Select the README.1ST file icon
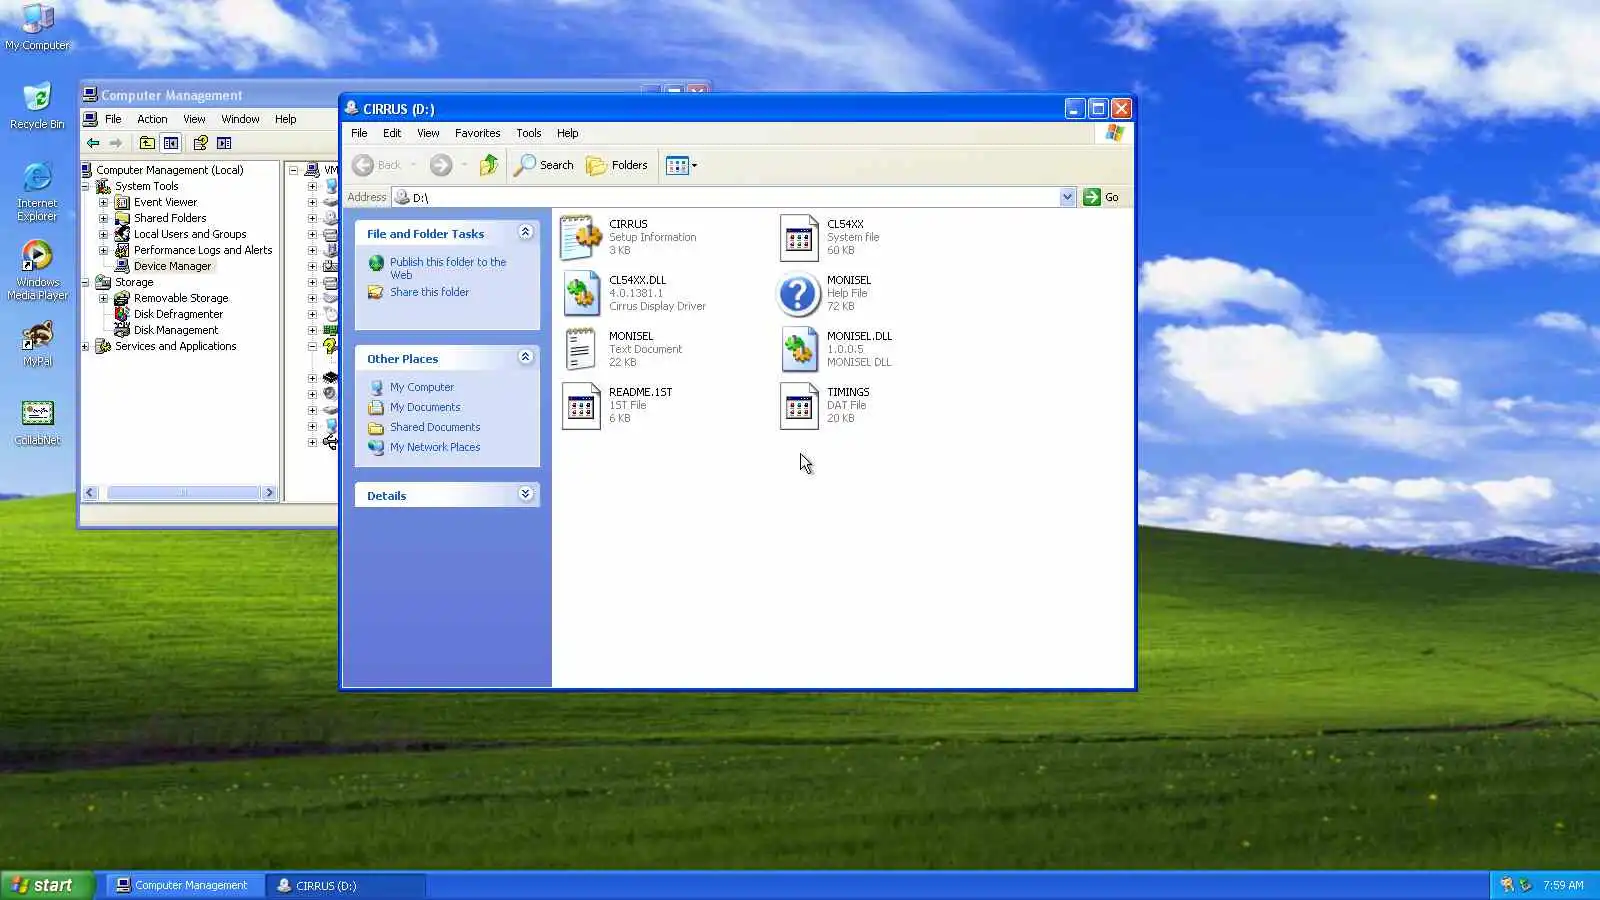 coord(581,406)
